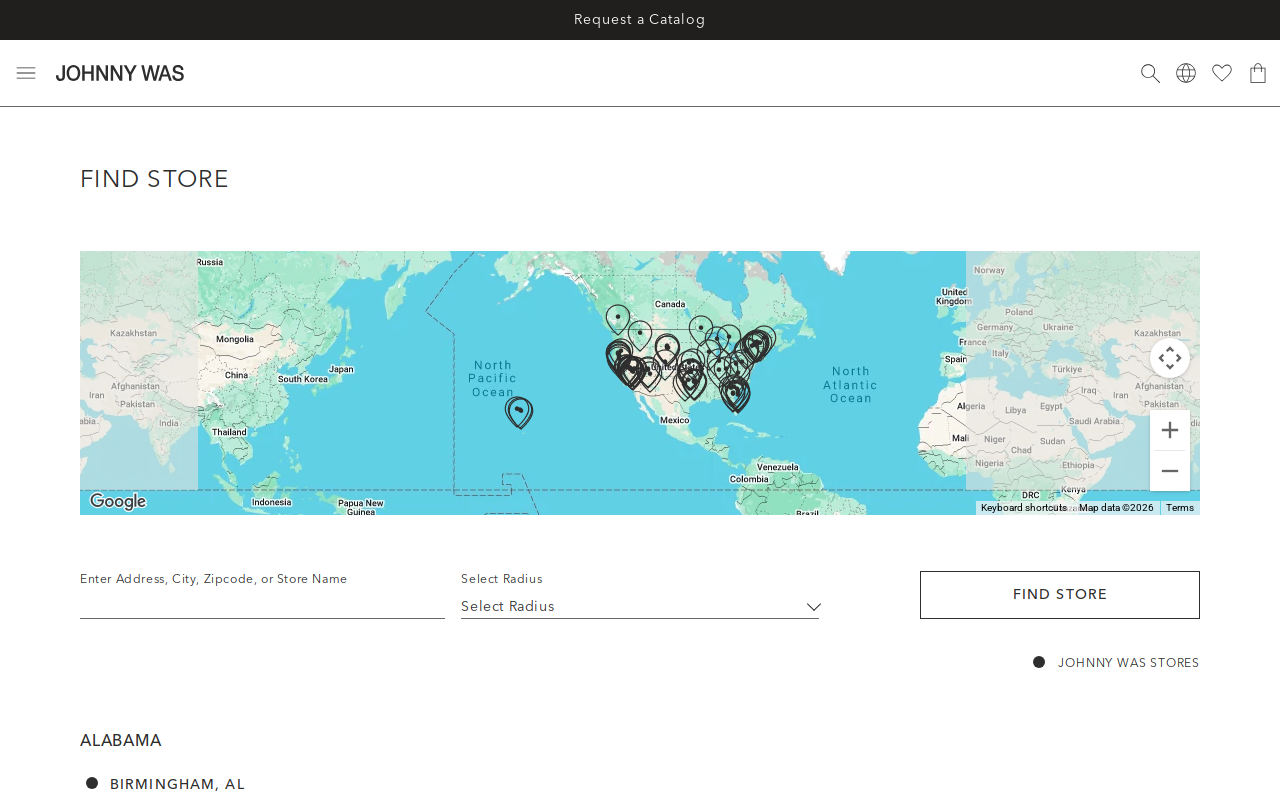This screenshot has height=800, width=1280.
Task: Zoom out on the map
Action: point(1170,471)
